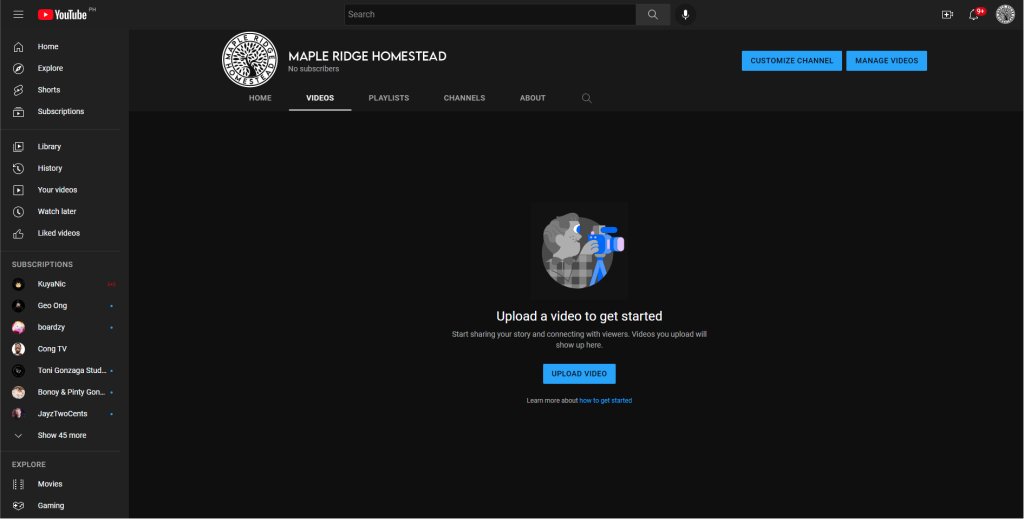Screen dimensions: 1024x519
Task: Click the cameraman illustration
Action: coord(579,251)
